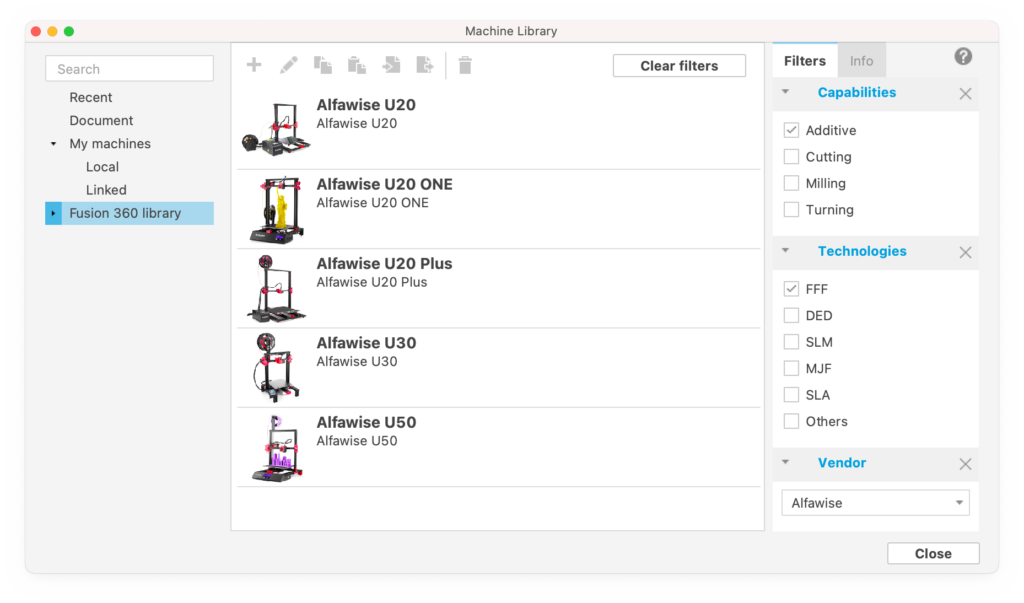The image size is (1024, 603).
Task: Click the Technologies section heading
Action: 862,252
